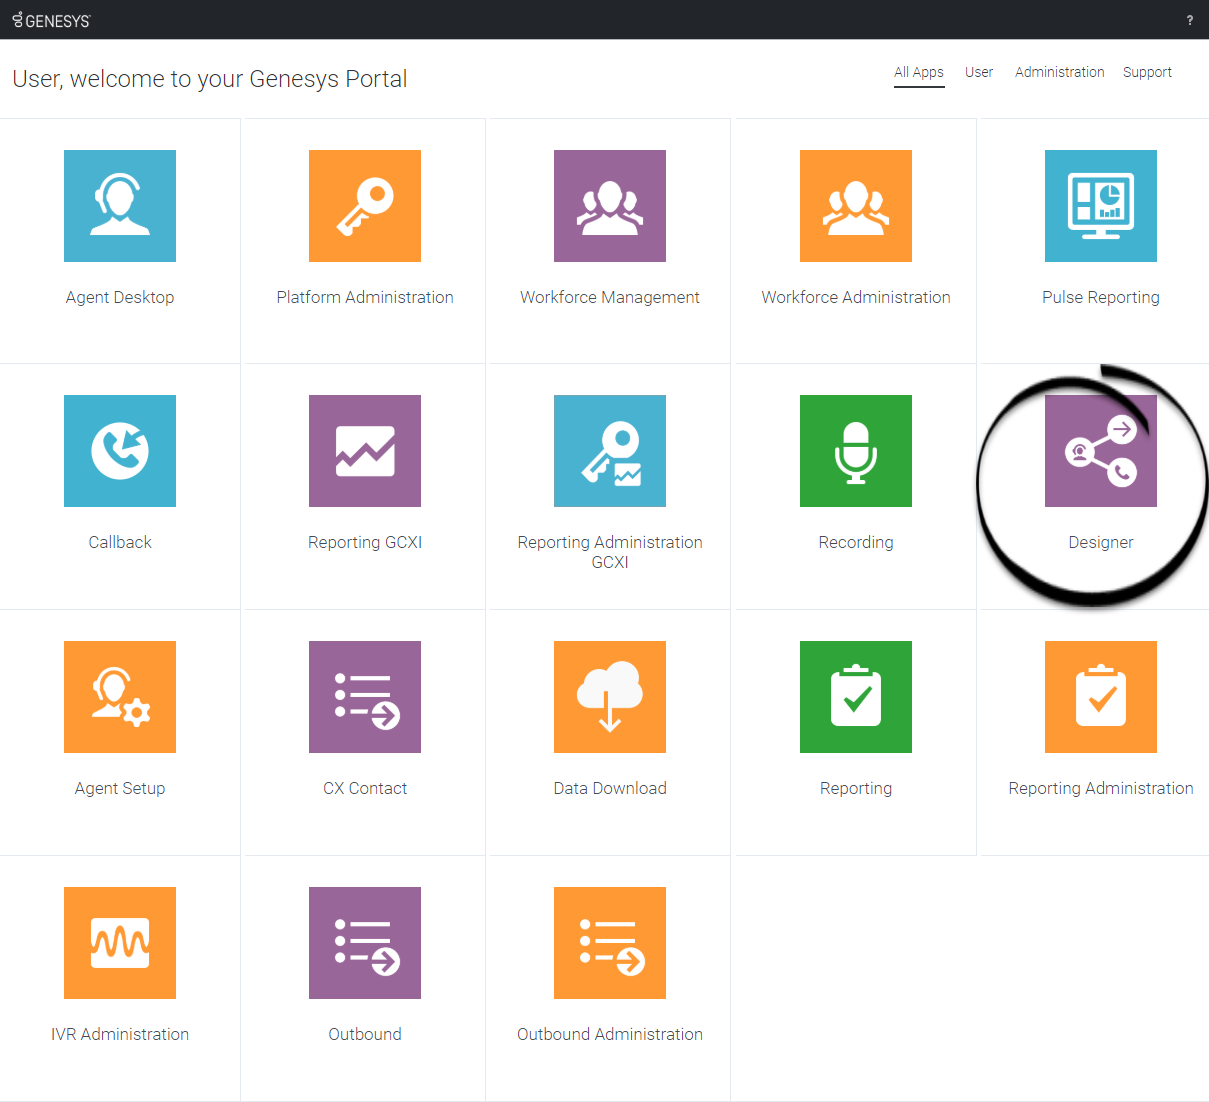The height and width of the screenshot is (1102, 1209).
Task: Switch to the User tab
Action: click(979, 72)
